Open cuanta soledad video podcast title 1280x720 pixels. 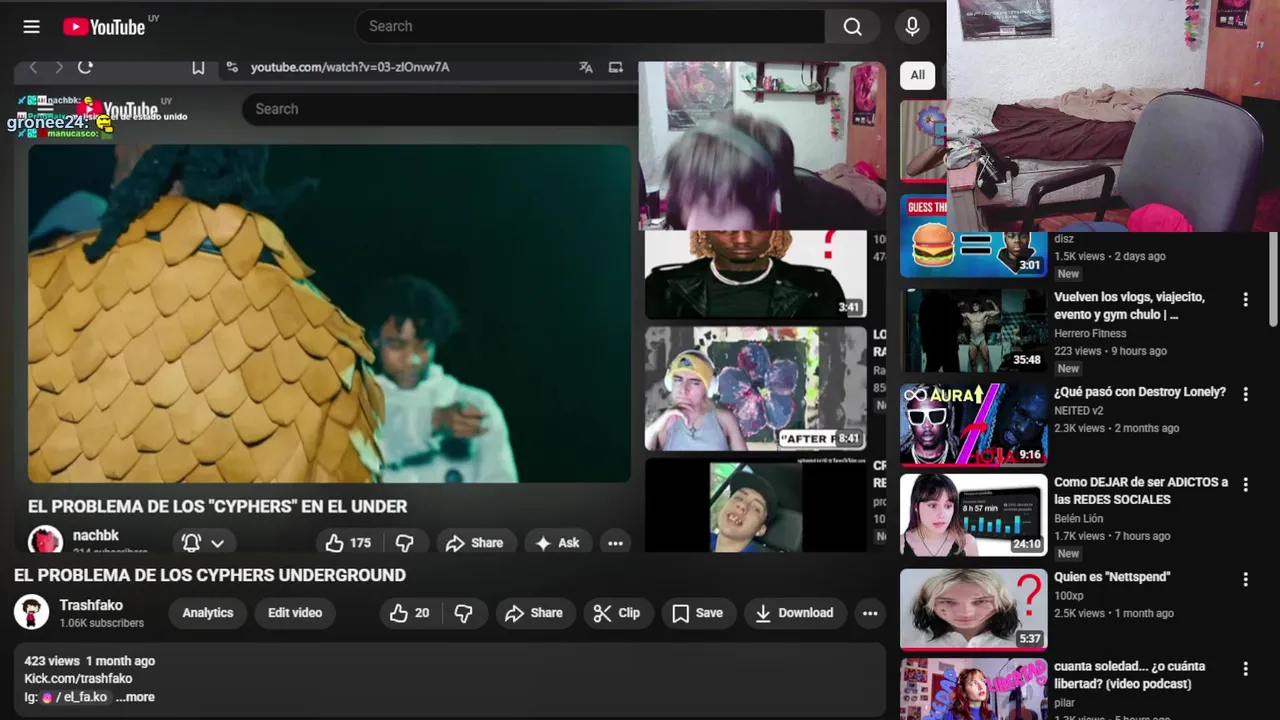tap(1129, 675)
